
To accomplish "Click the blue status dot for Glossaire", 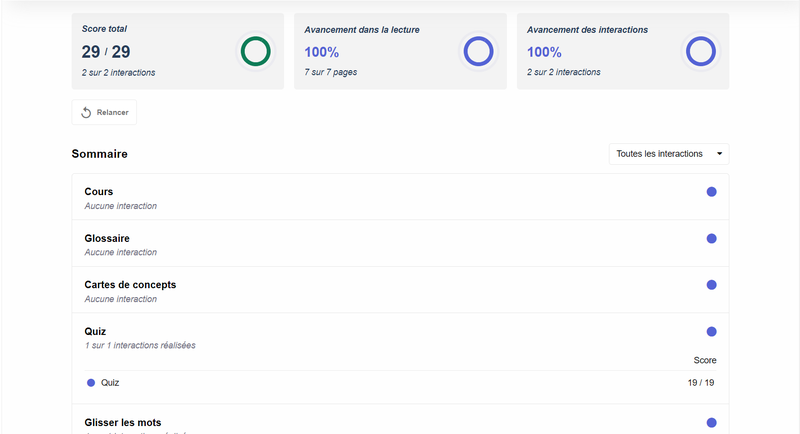I will pyautogui.click(x=712, y=239).
